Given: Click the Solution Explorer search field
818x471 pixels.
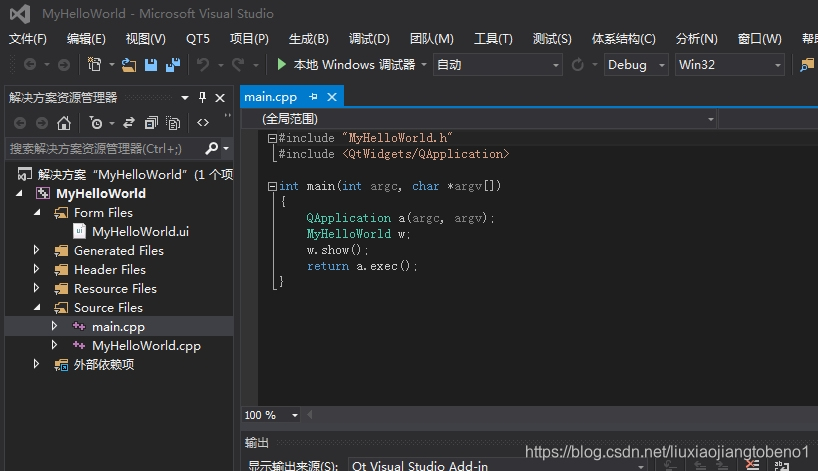Looking at the screenshot, I should (x=104, y=149).
